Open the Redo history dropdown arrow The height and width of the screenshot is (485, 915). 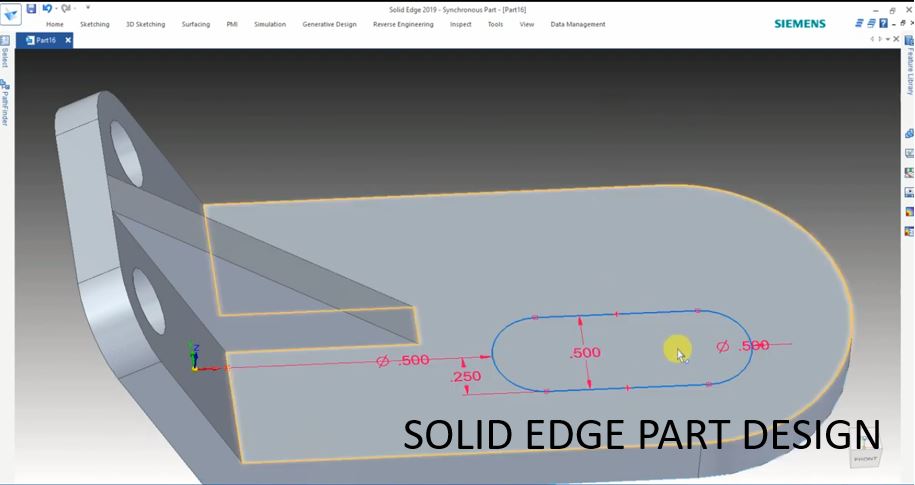[74, 8]
